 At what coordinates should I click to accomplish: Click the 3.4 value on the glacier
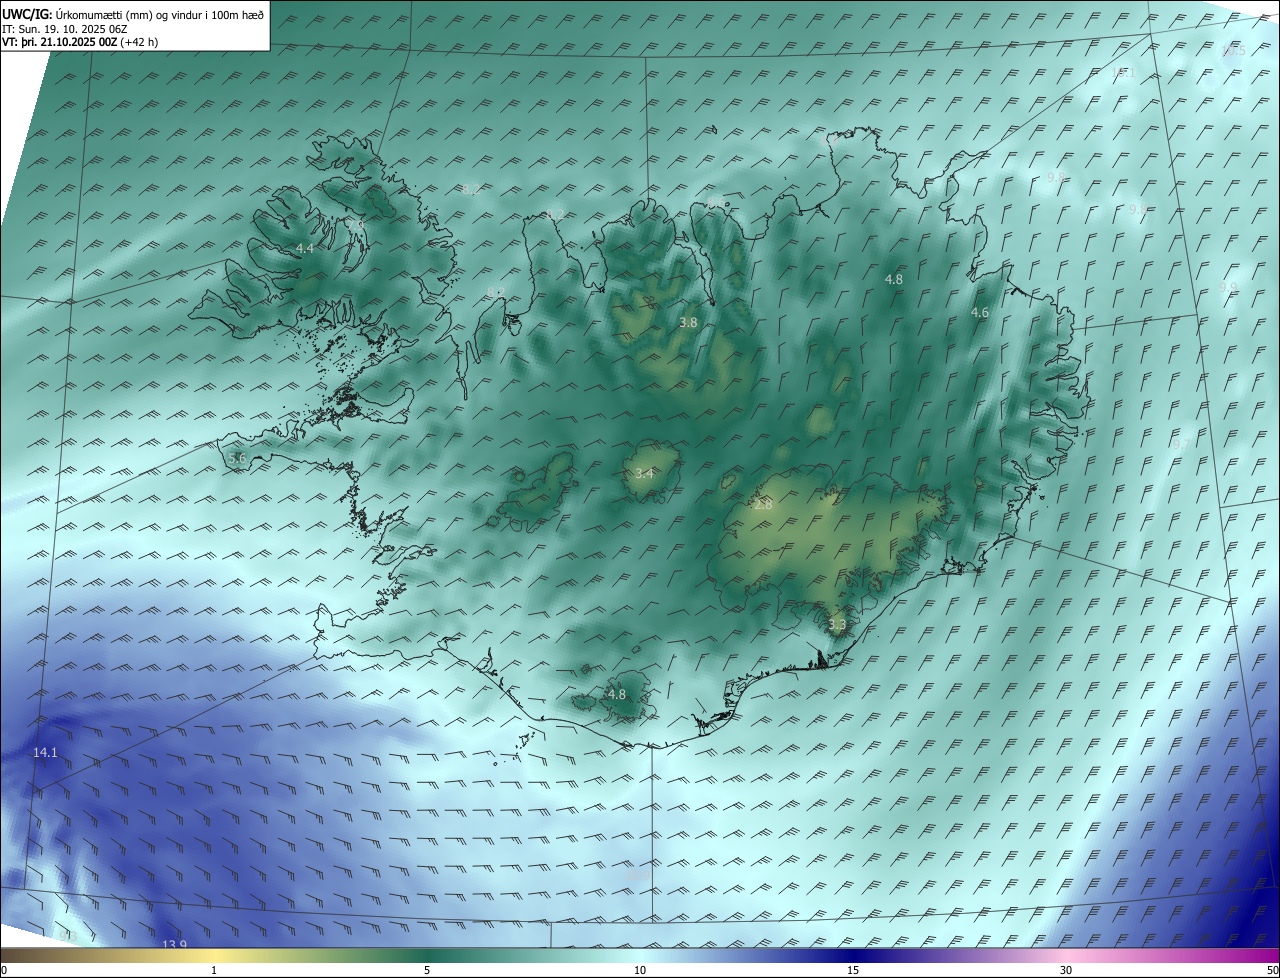coord(644,473)
